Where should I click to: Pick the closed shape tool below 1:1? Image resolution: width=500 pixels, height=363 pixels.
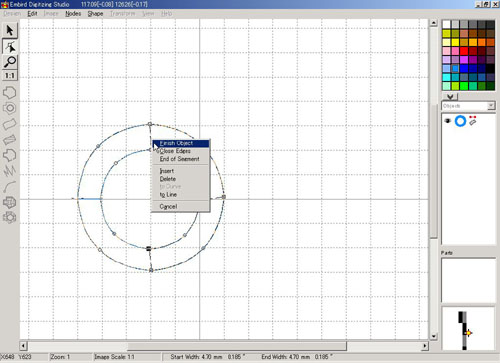(x=10, y=92)
